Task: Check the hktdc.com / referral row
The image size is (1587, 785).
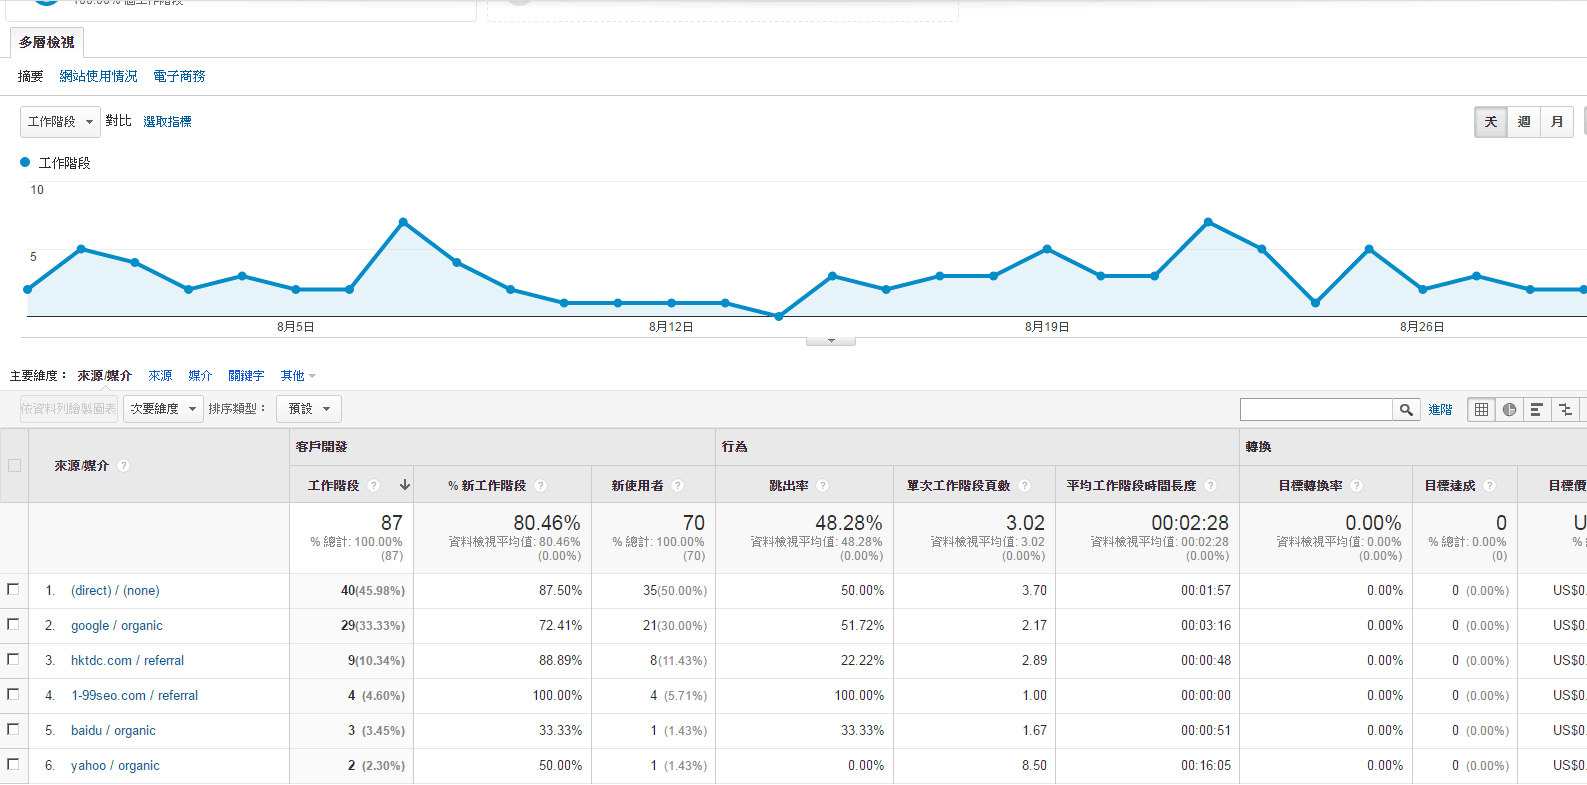Action: 13,659
